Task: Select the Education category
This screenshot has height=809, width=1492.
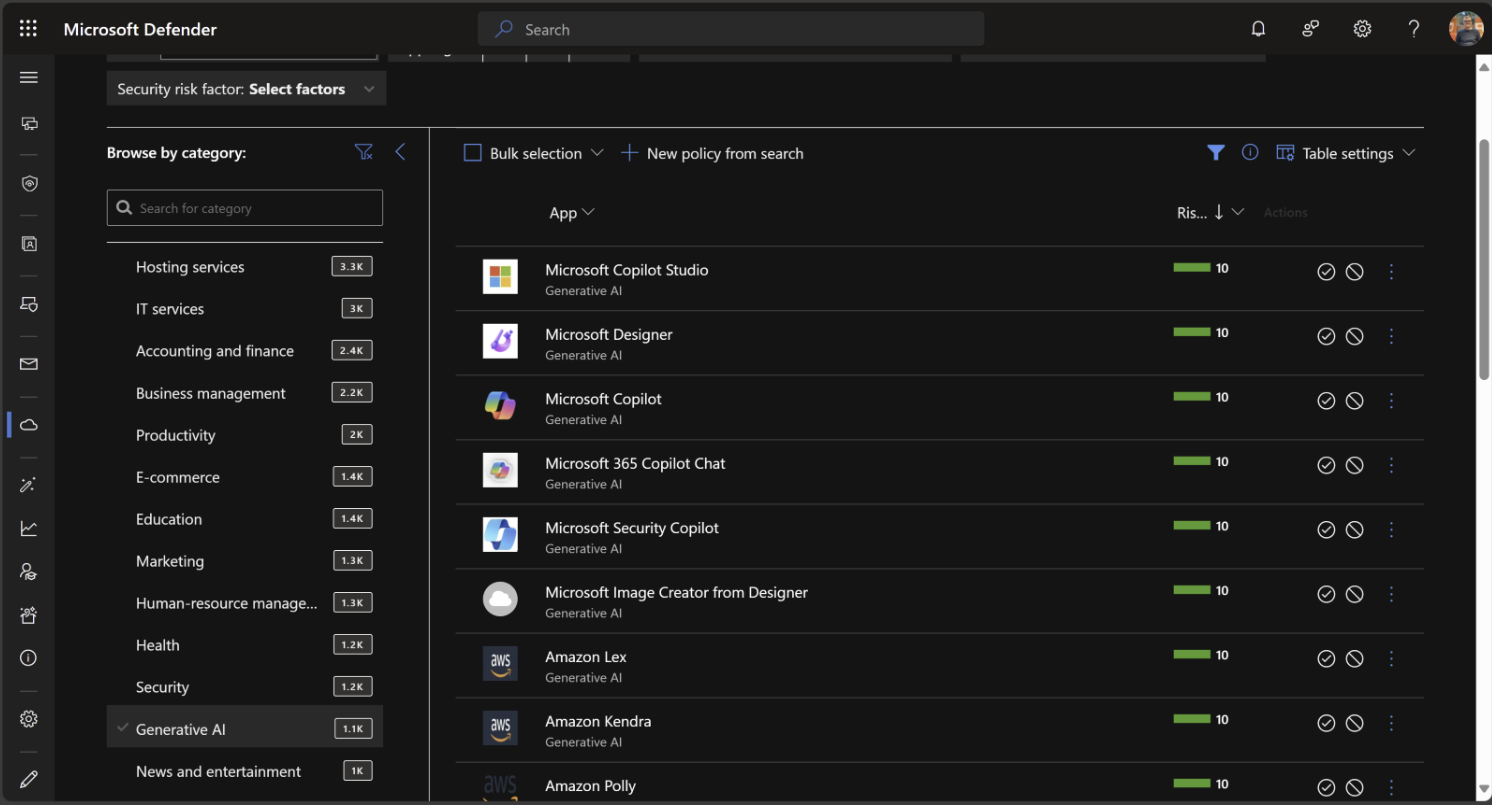Action: (x=245, y=519)
